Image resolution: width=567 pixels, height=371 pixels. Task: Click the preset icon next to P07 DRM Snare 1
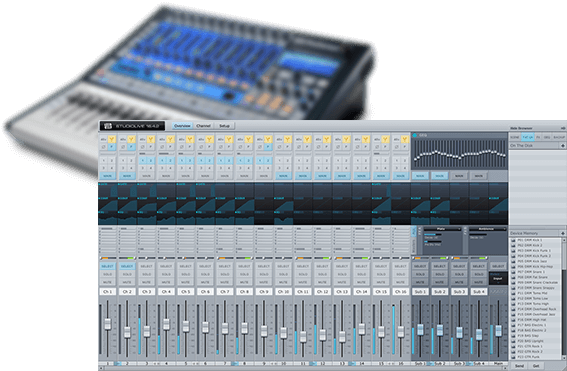coord(513,272)
